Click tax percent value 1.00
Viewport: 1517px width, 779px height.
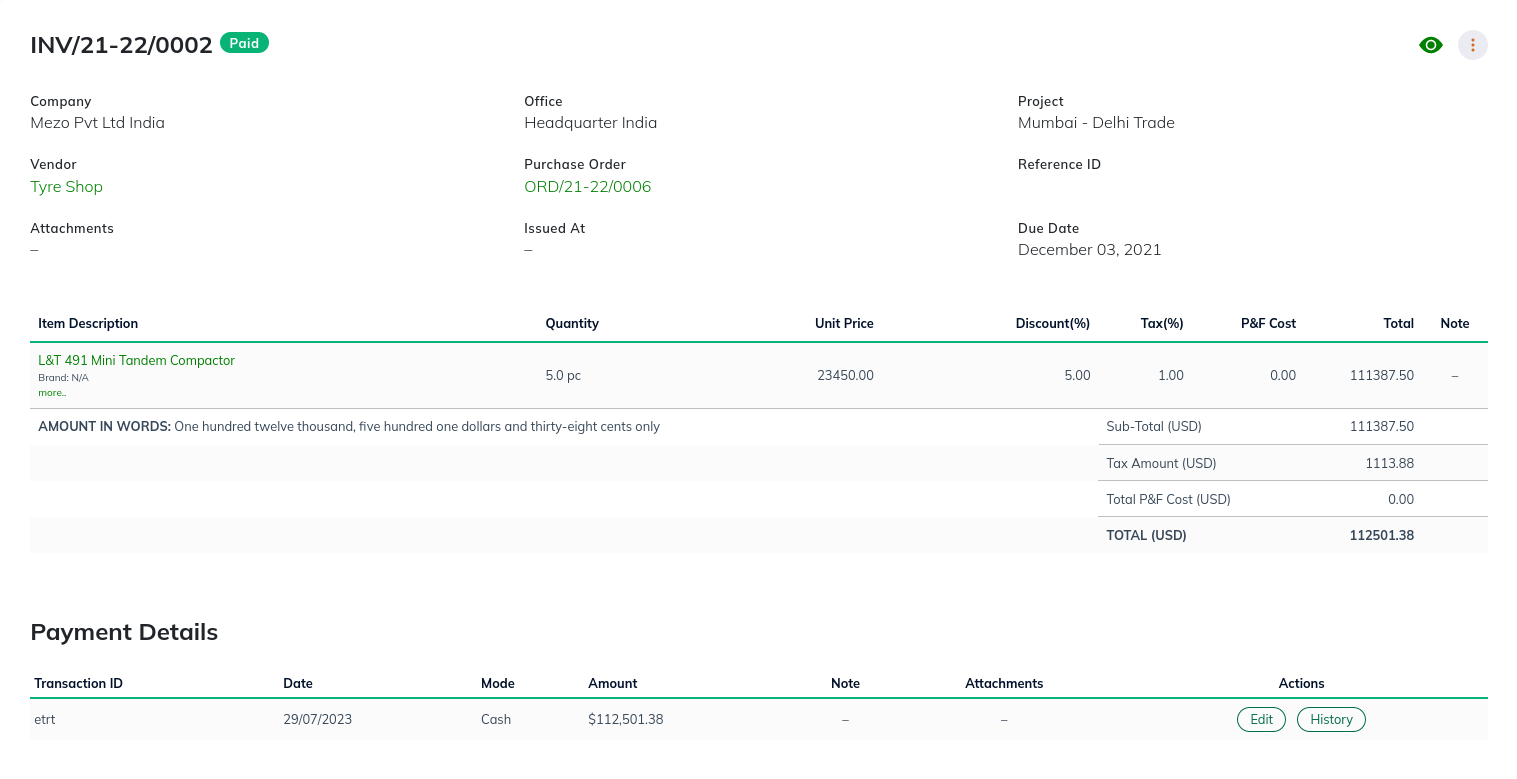(x=1170, y=376)
